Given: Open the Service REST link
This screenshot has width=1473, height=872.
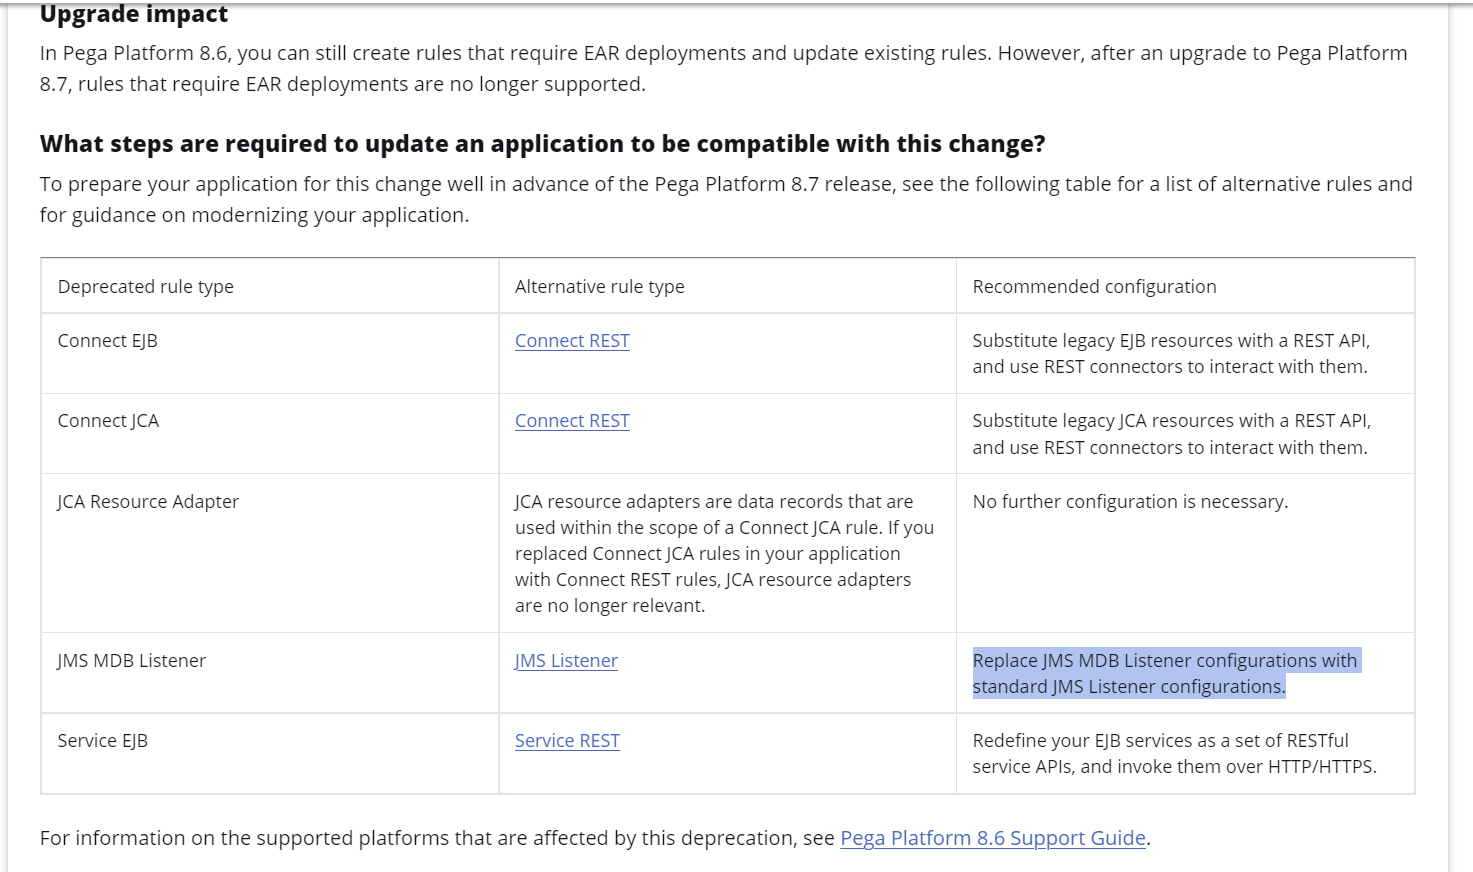Looking at the screenshot, I should pos(567,741).
